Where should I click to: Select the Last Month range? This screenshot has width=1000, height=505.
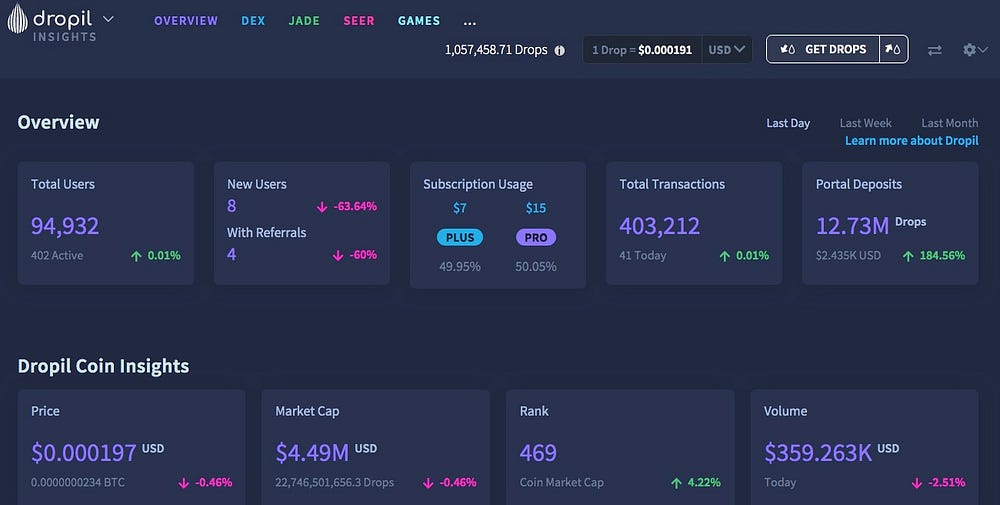pyautogui.click(x=950, y=123)
